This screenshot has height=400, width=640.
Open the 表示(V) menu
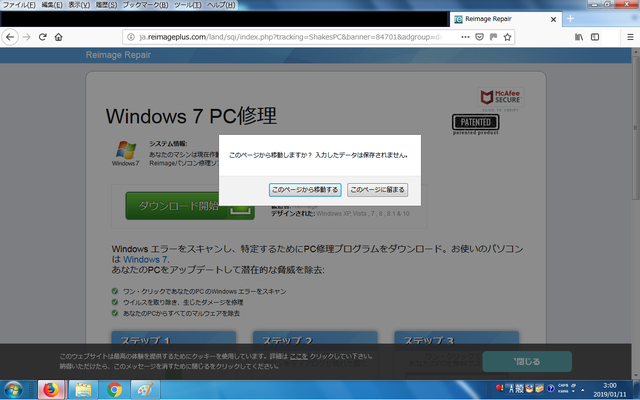(x=79, y=5)
